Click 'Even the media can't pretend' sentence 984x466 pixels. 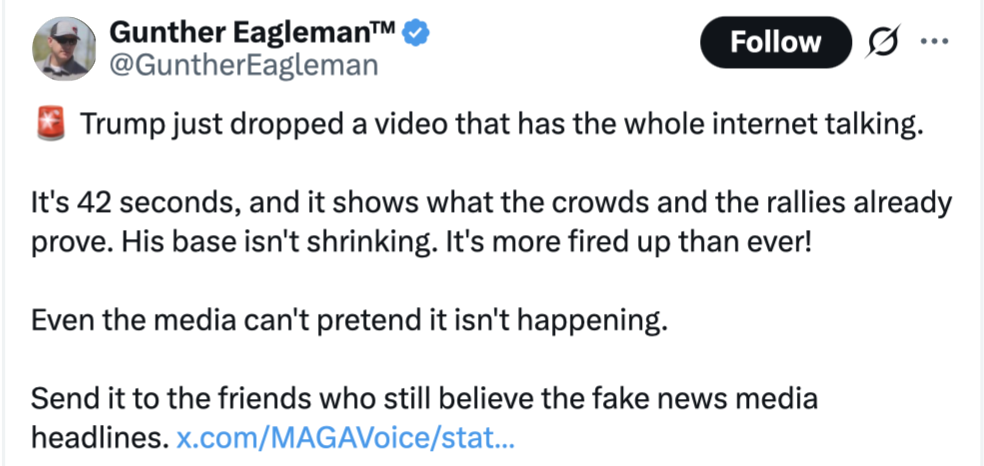click(x=346, y=320)
